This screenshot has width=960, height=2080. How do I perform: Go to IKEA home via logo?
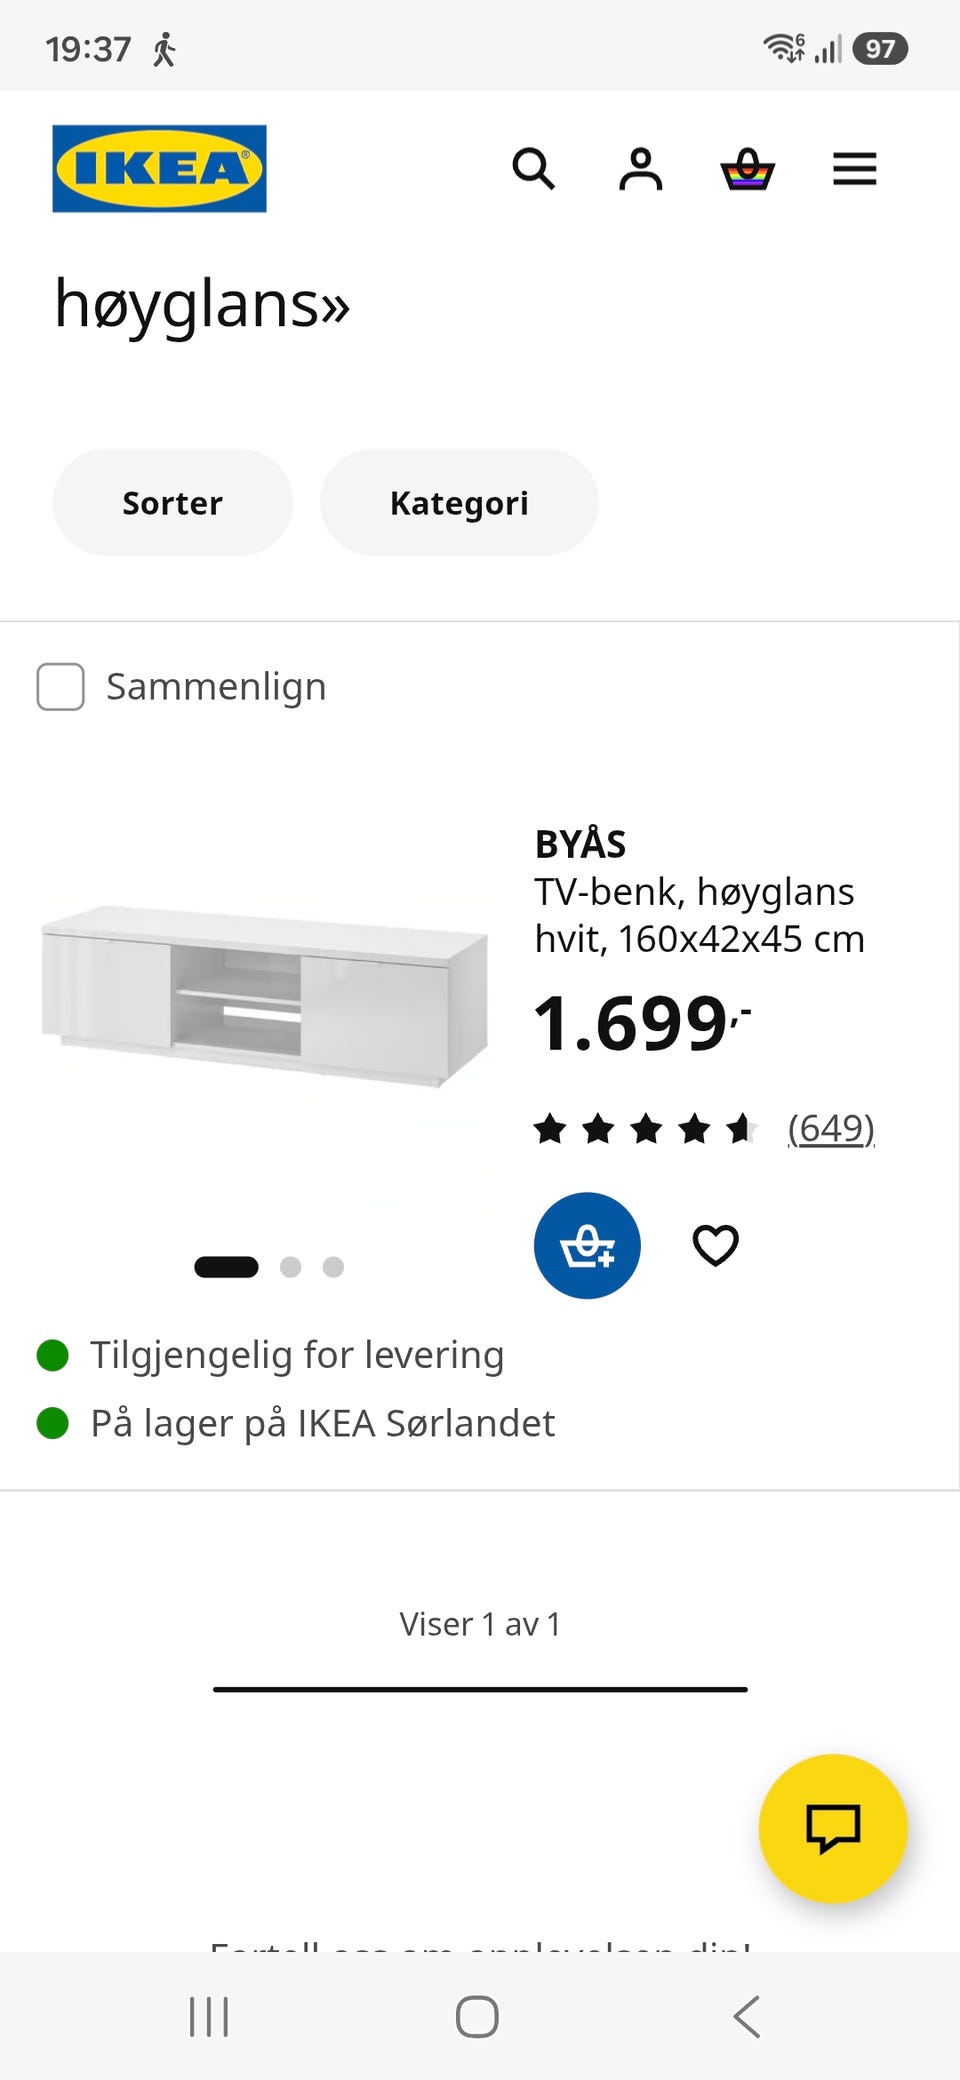pyautogui.click(x=160, y=168)
